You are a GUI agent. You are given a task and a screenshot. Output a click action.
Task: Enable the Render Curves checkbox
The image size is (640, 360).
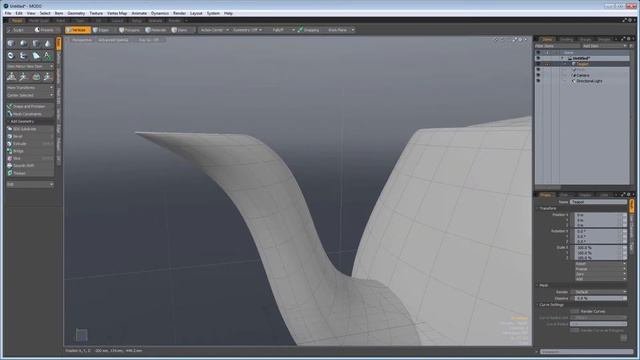575,311
